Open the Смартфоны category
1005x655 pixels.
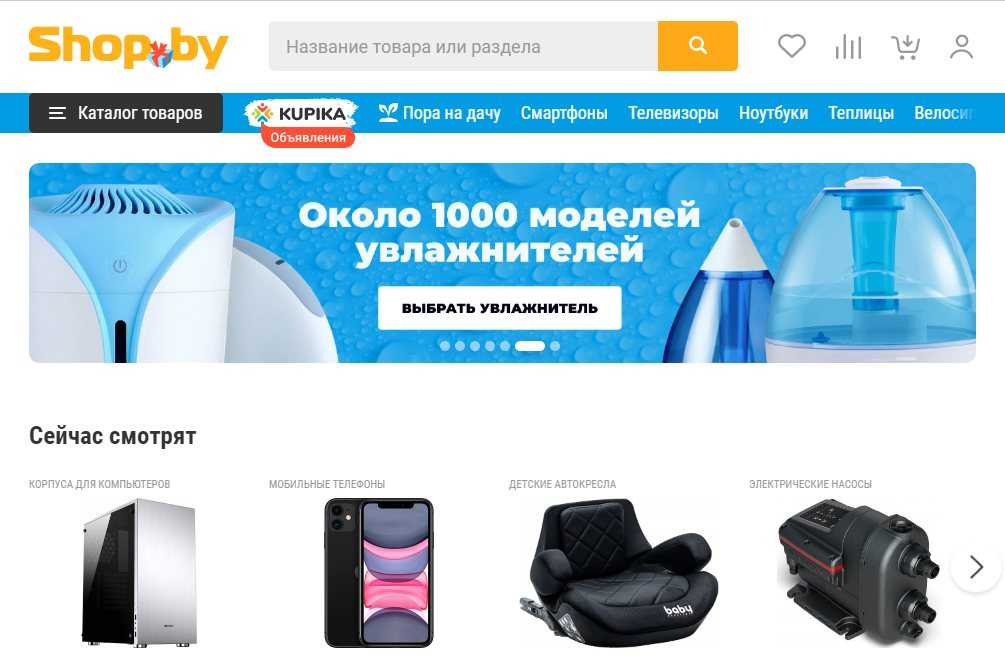click(564, 113)
